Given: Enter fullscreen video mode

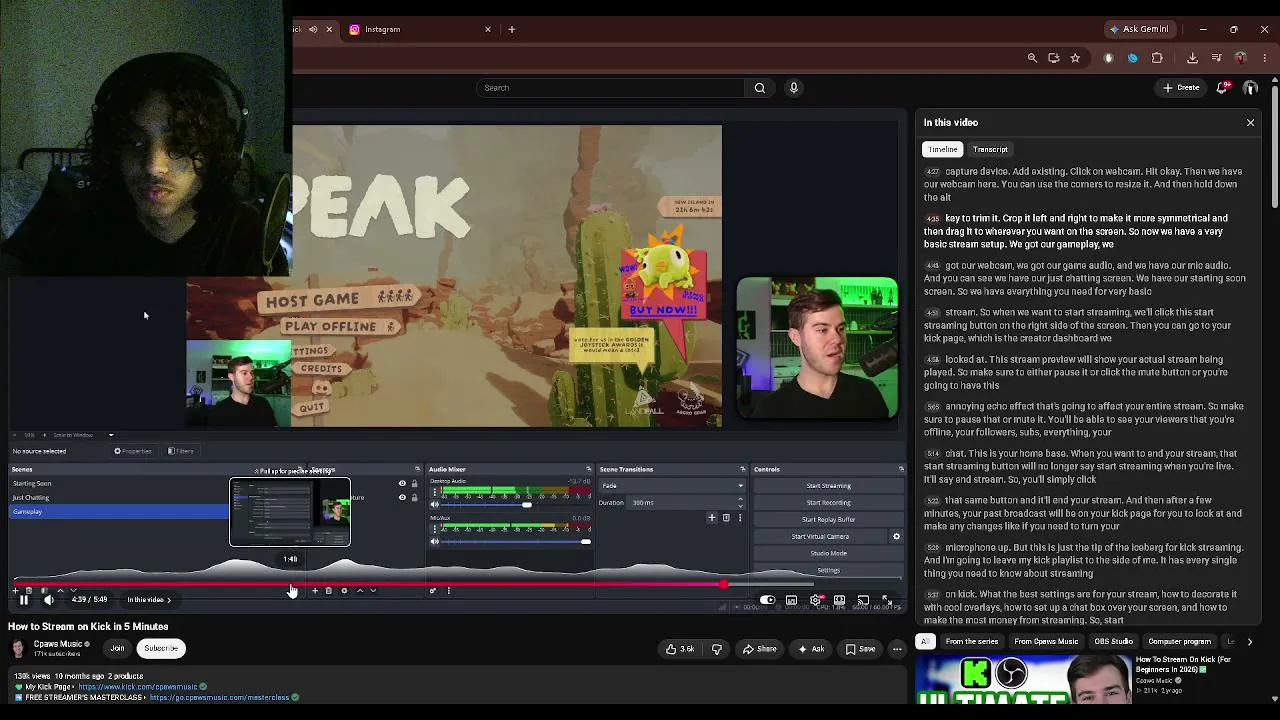Looking at the screenshot, I should 886,600.
